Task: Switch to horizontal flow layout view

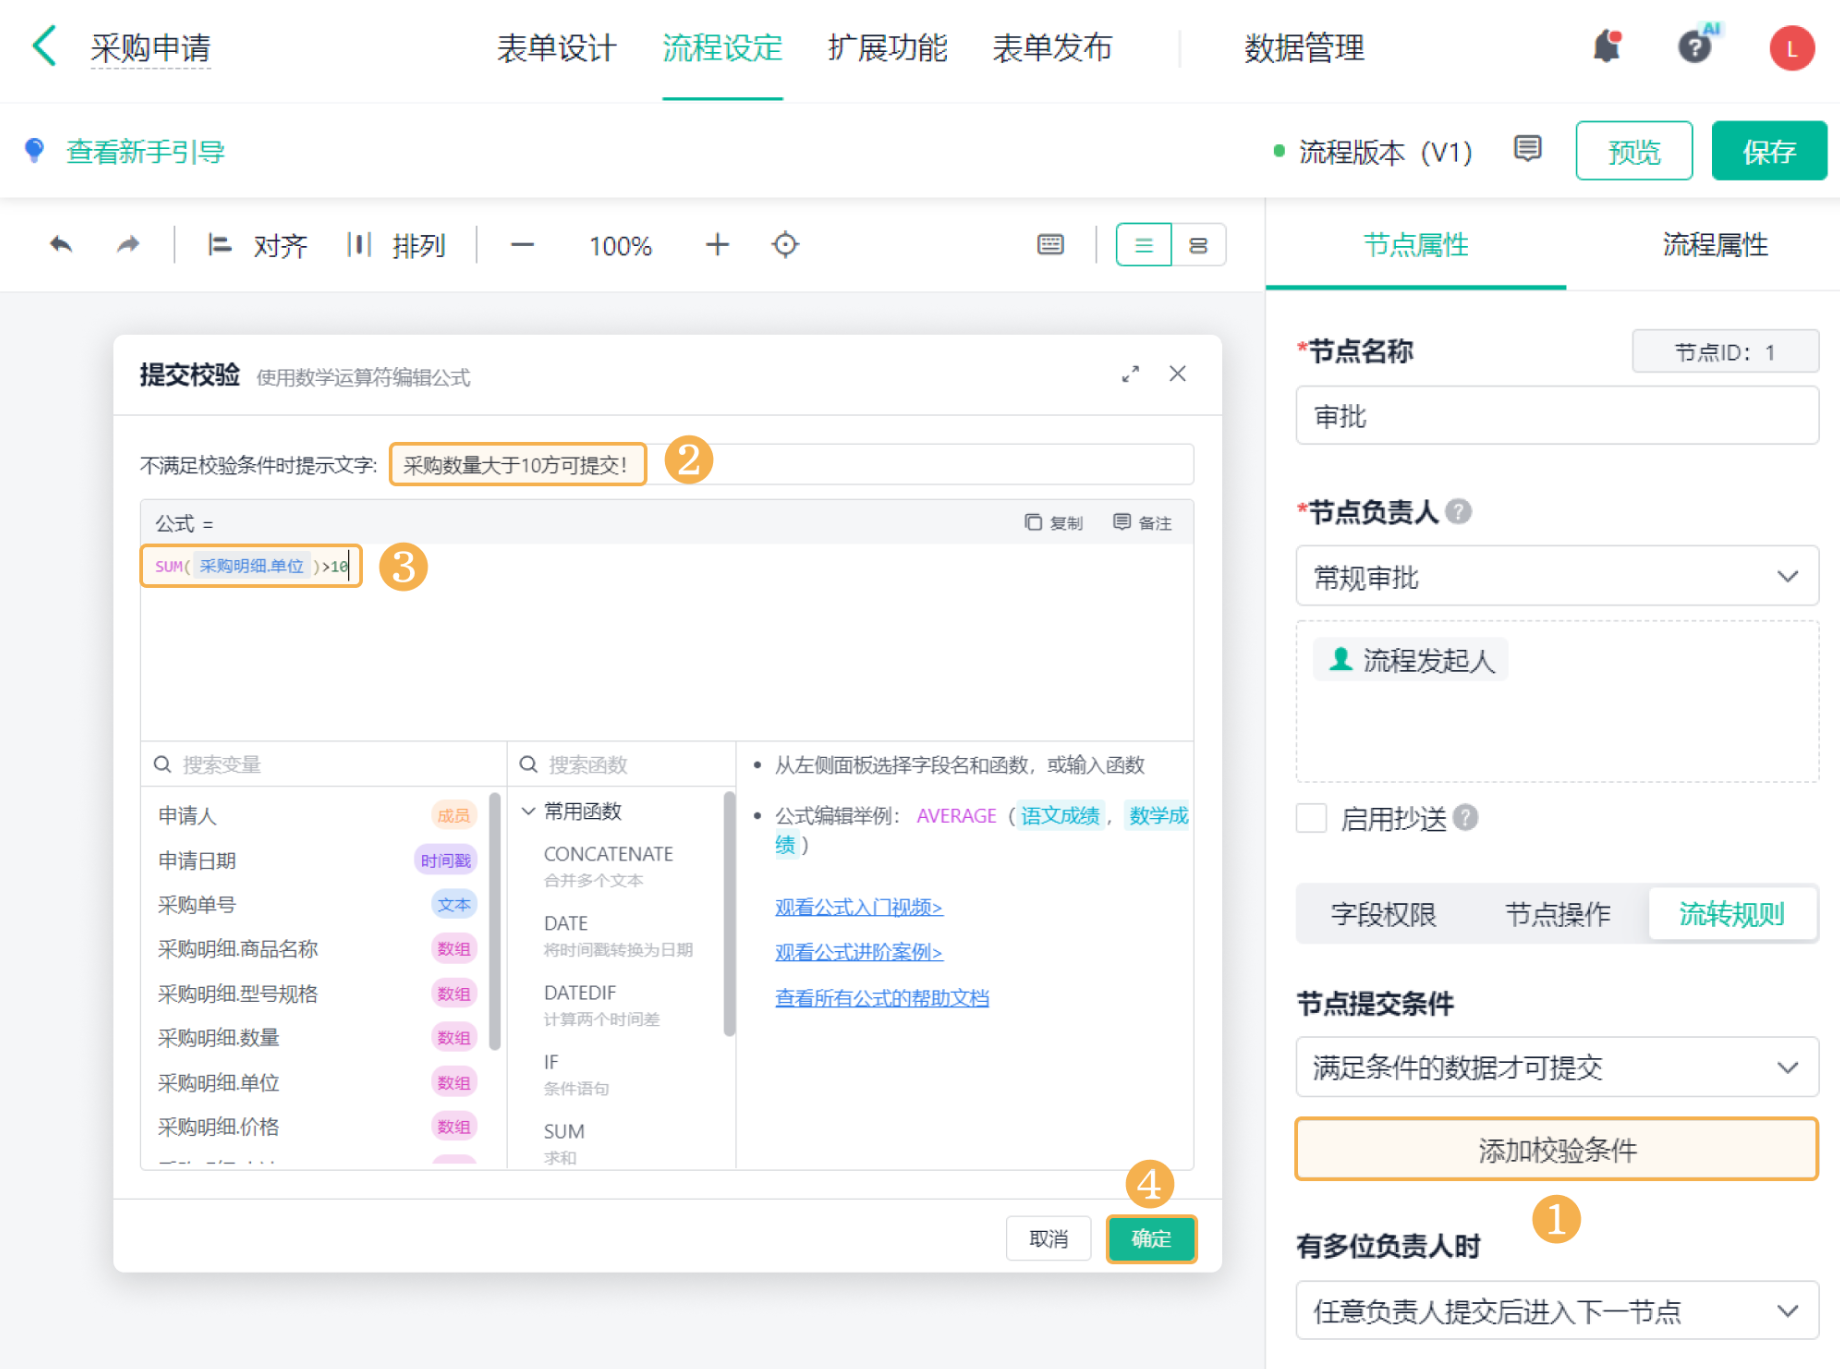Action: pyautogui.click(x=1198, y=245)
